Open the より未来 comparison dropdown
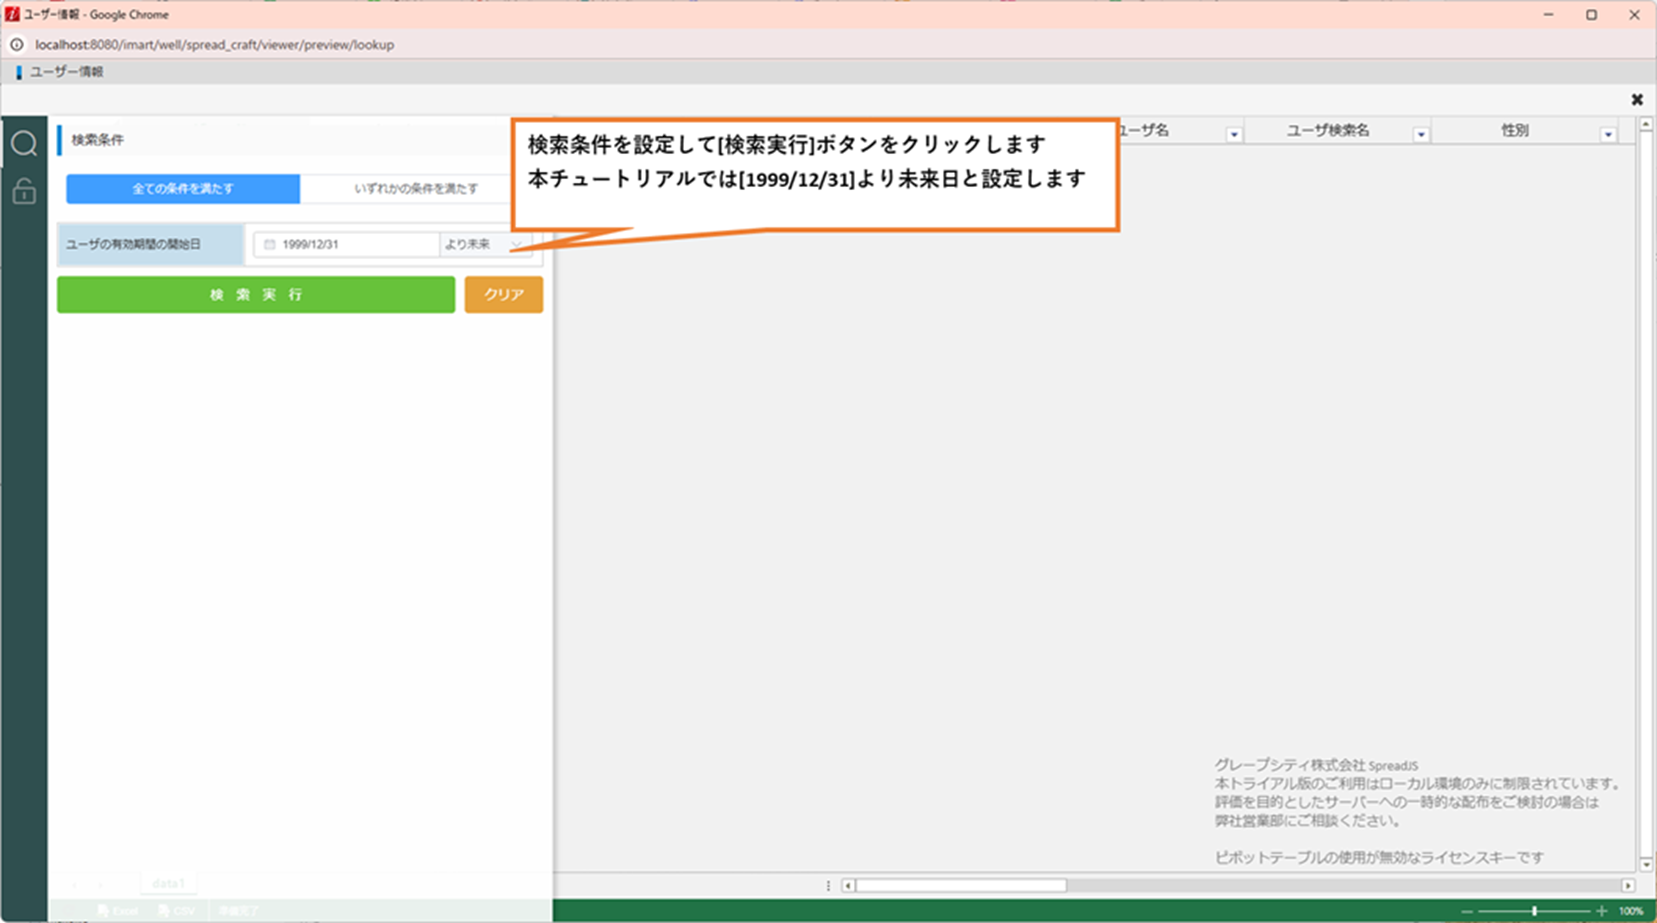The width and height of the screenshot is (1657, 923). [x=485, y=244]
